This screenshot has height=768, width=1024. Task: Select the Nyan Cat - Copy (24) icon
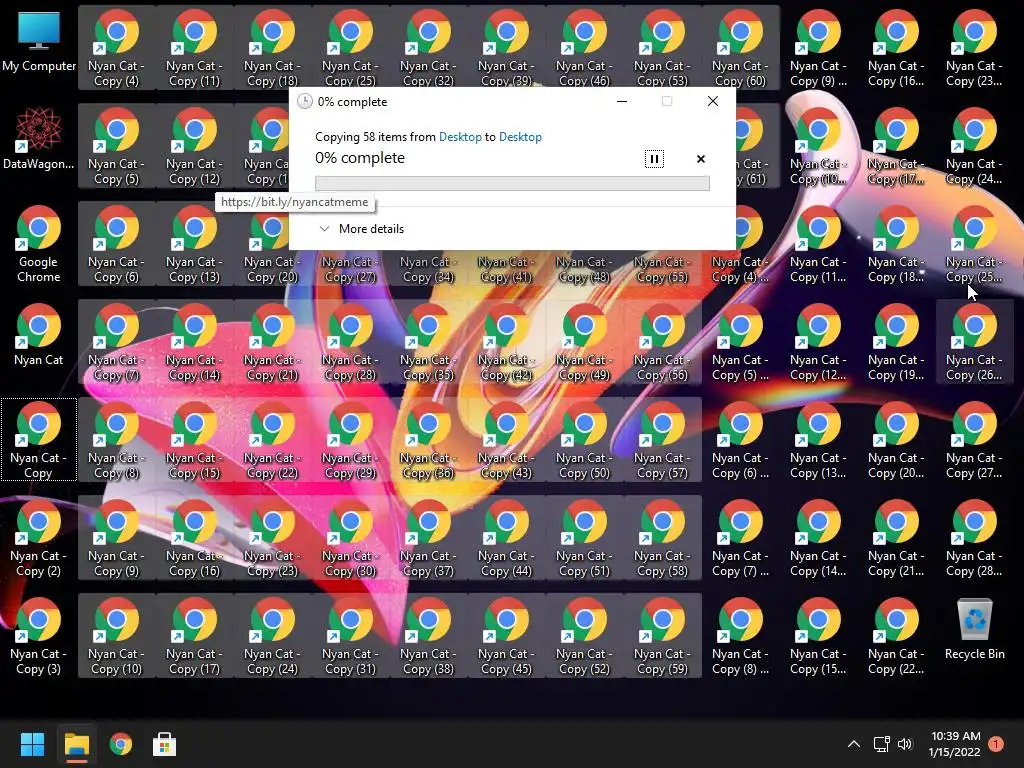pos(272,635)
